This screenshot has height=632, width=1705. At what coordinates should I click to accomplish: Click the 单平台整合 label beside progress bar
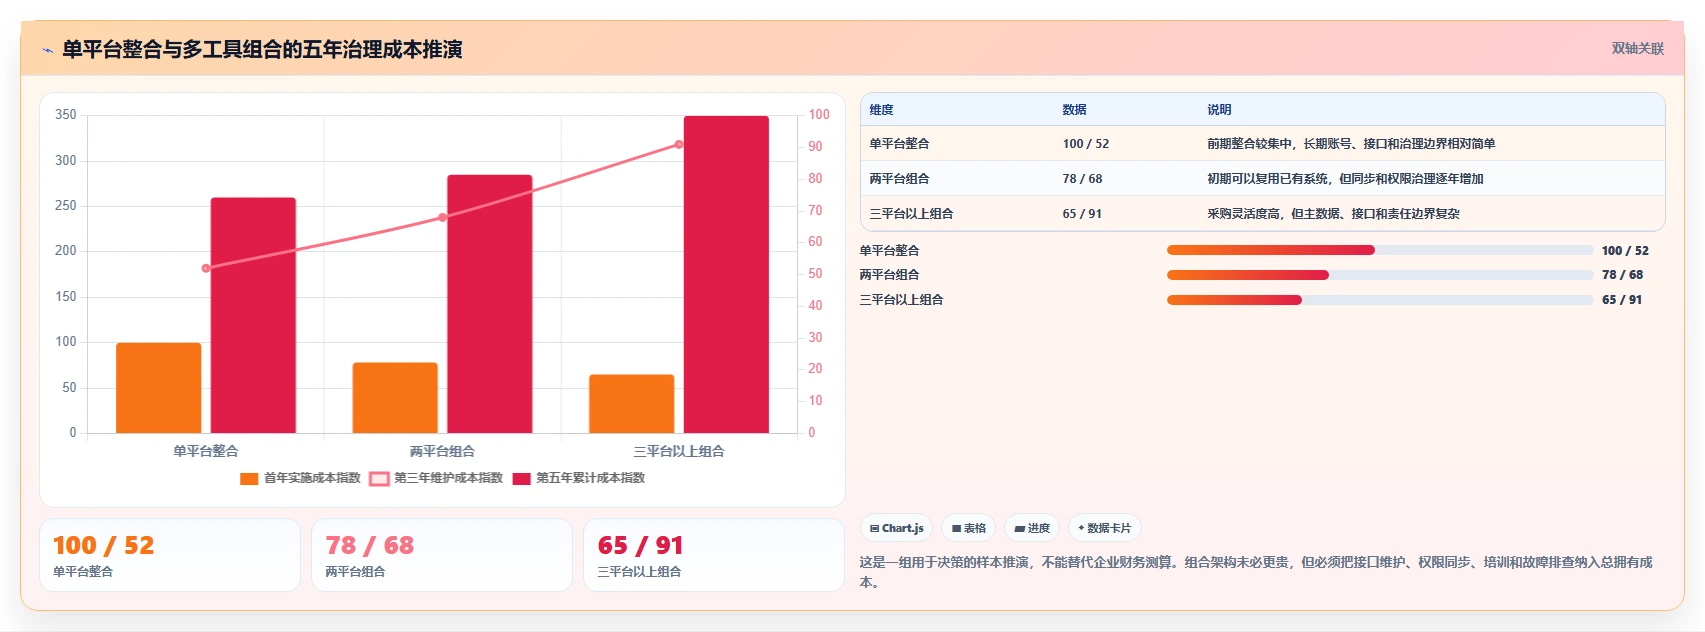point(889,251)
